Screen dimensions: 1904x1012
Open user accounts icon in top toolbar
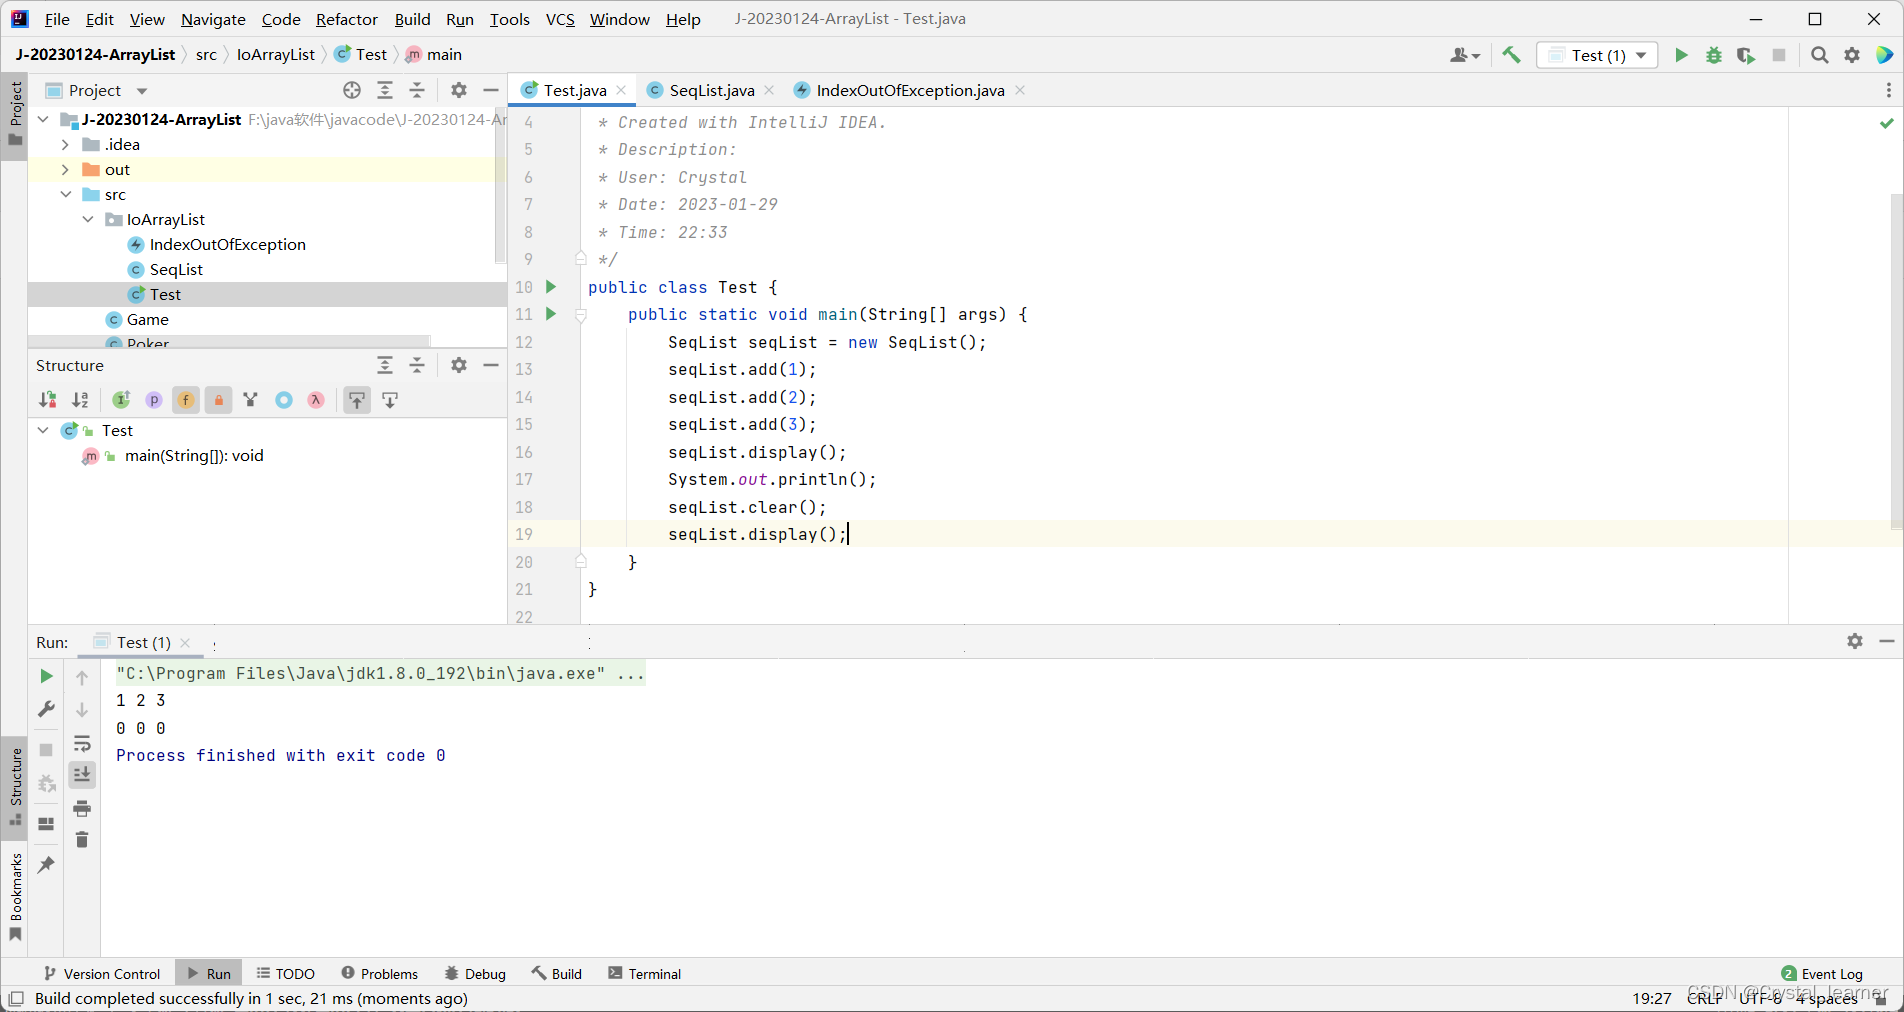coord(1464,55)
